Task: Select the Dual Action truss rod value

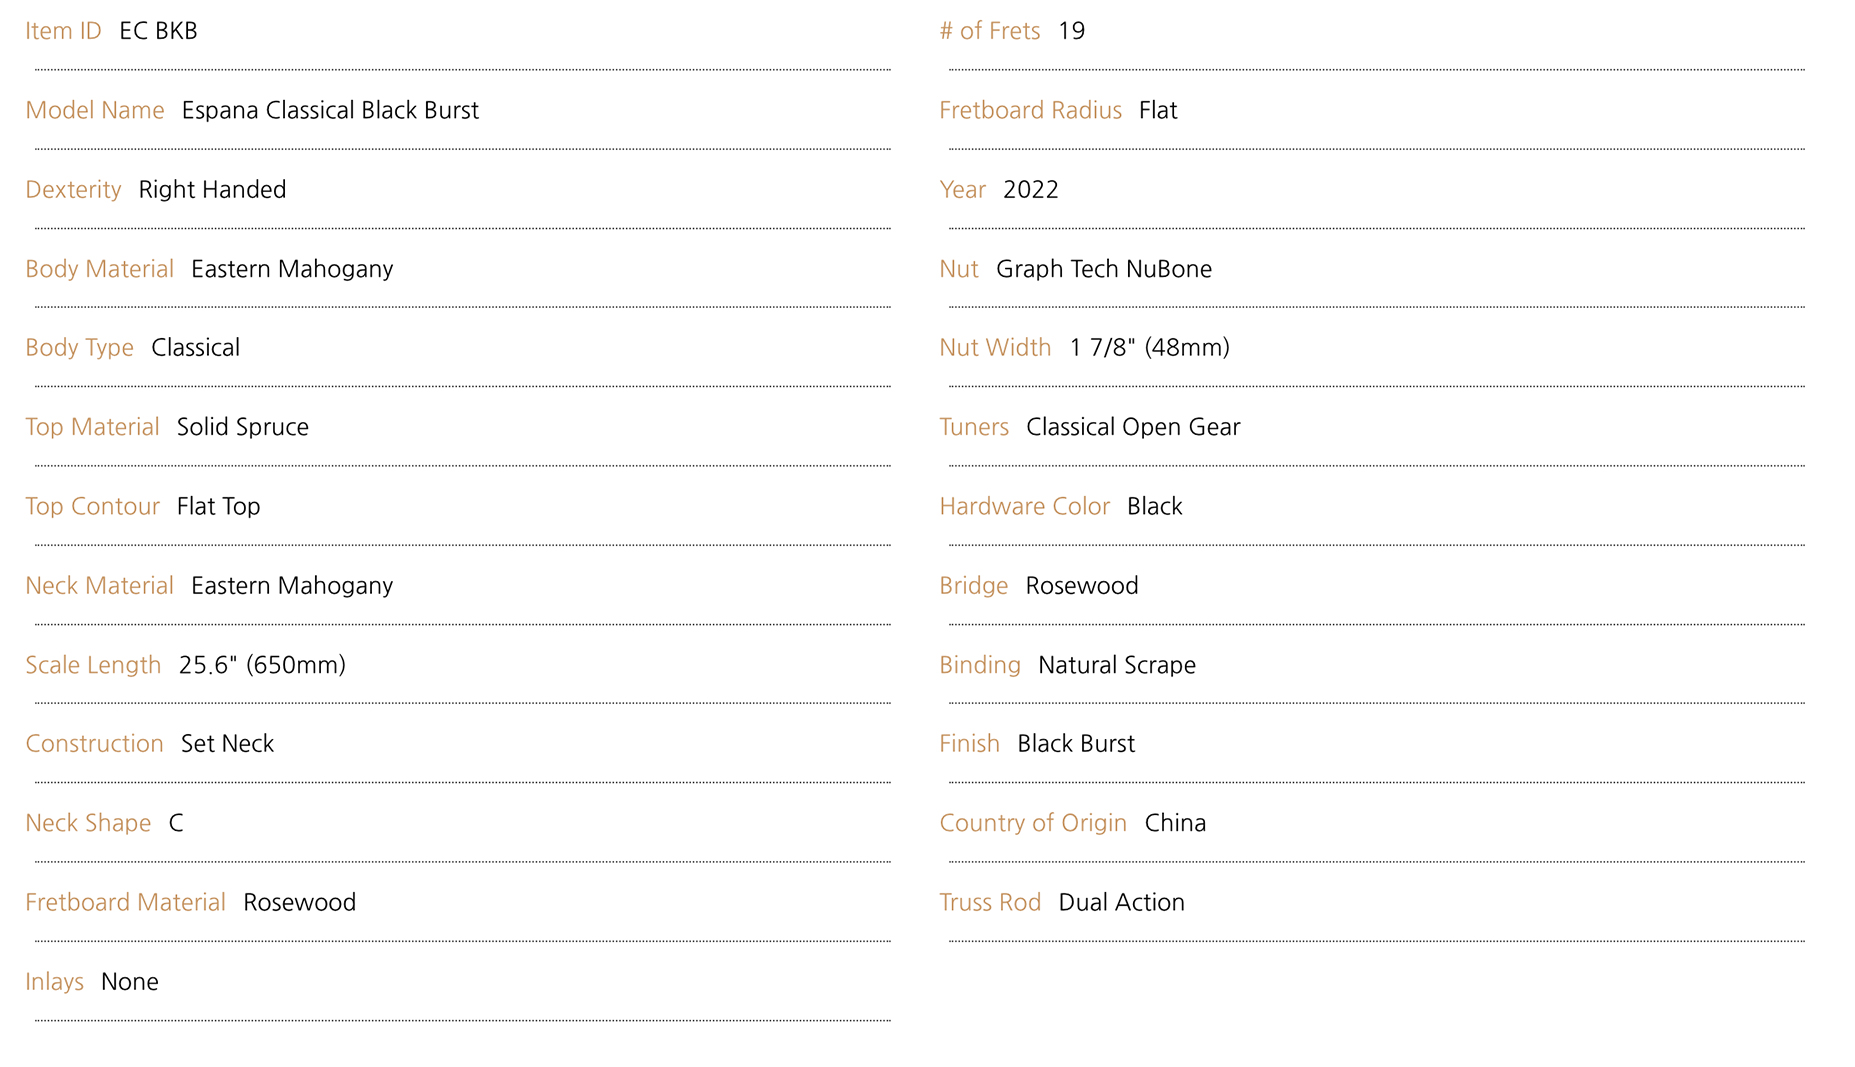Action: pos(1121,902)
